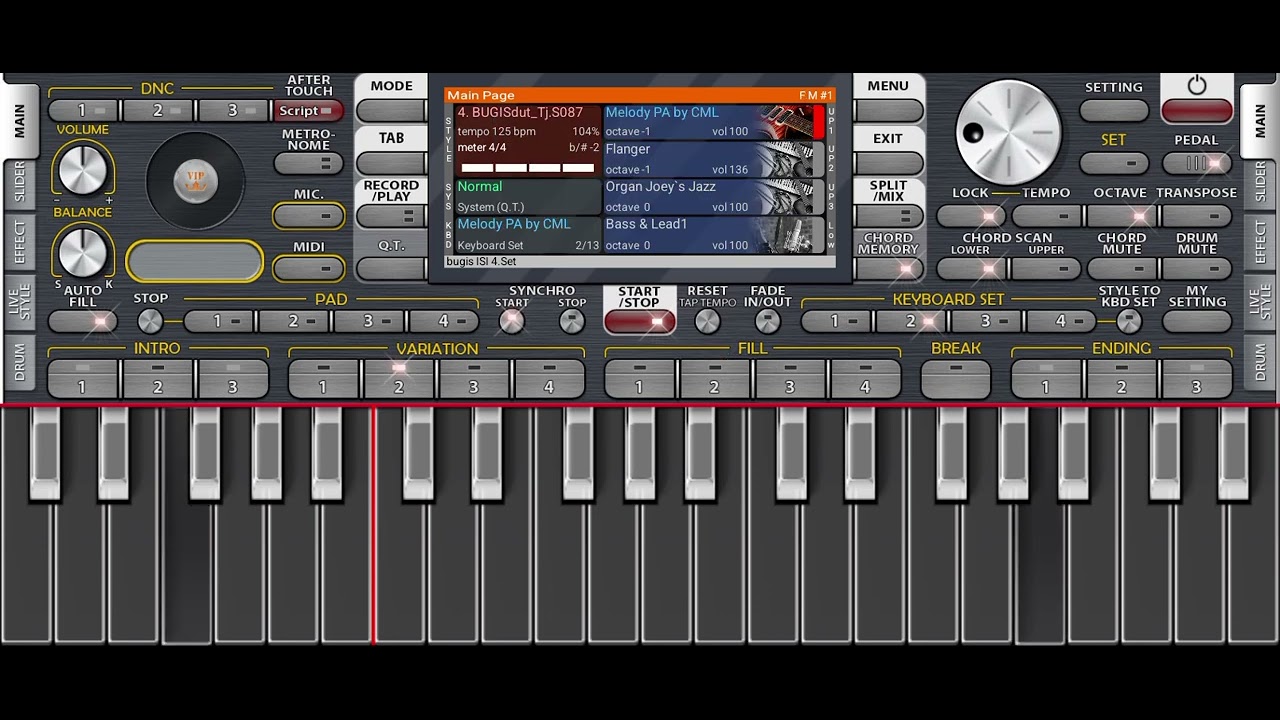
Task: Tap the red power button
Action: (1196, 110)
